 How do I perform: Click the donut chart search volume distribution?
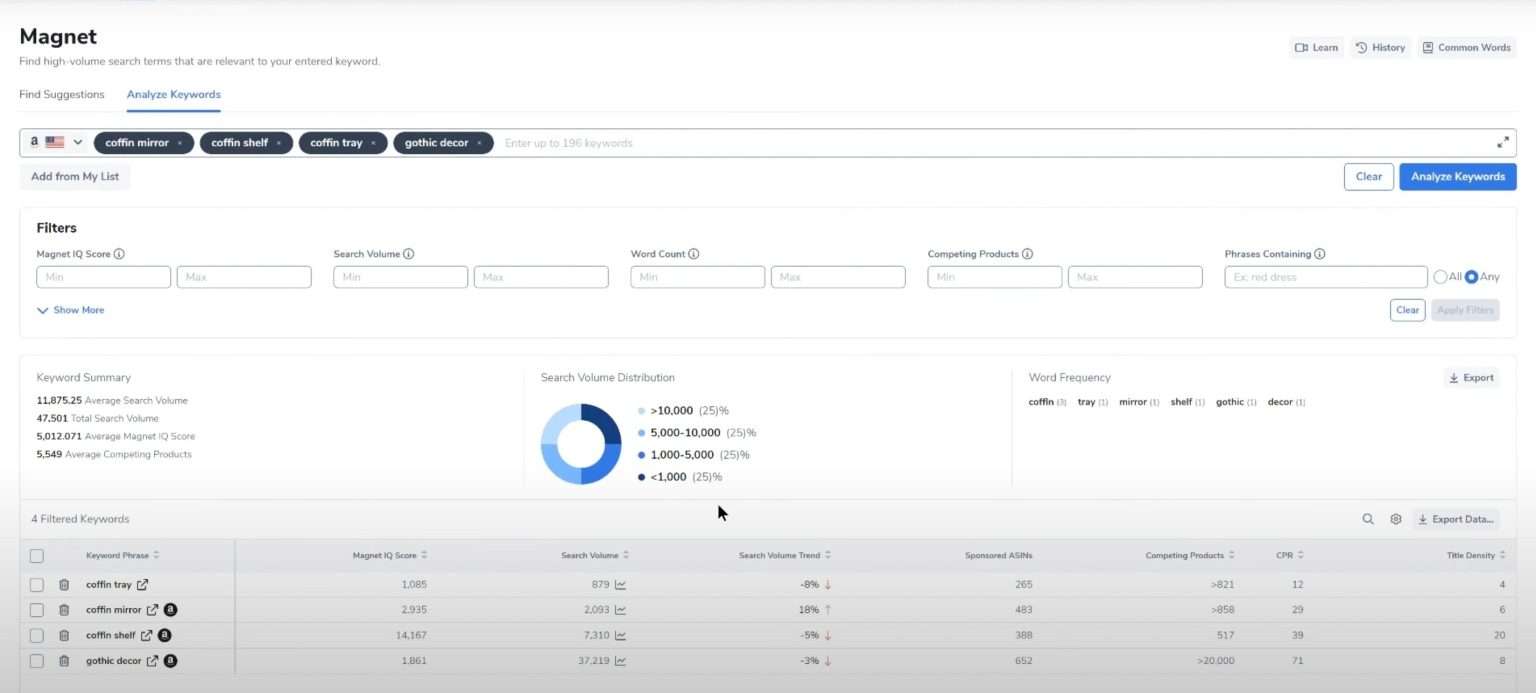tap(581, 444)
